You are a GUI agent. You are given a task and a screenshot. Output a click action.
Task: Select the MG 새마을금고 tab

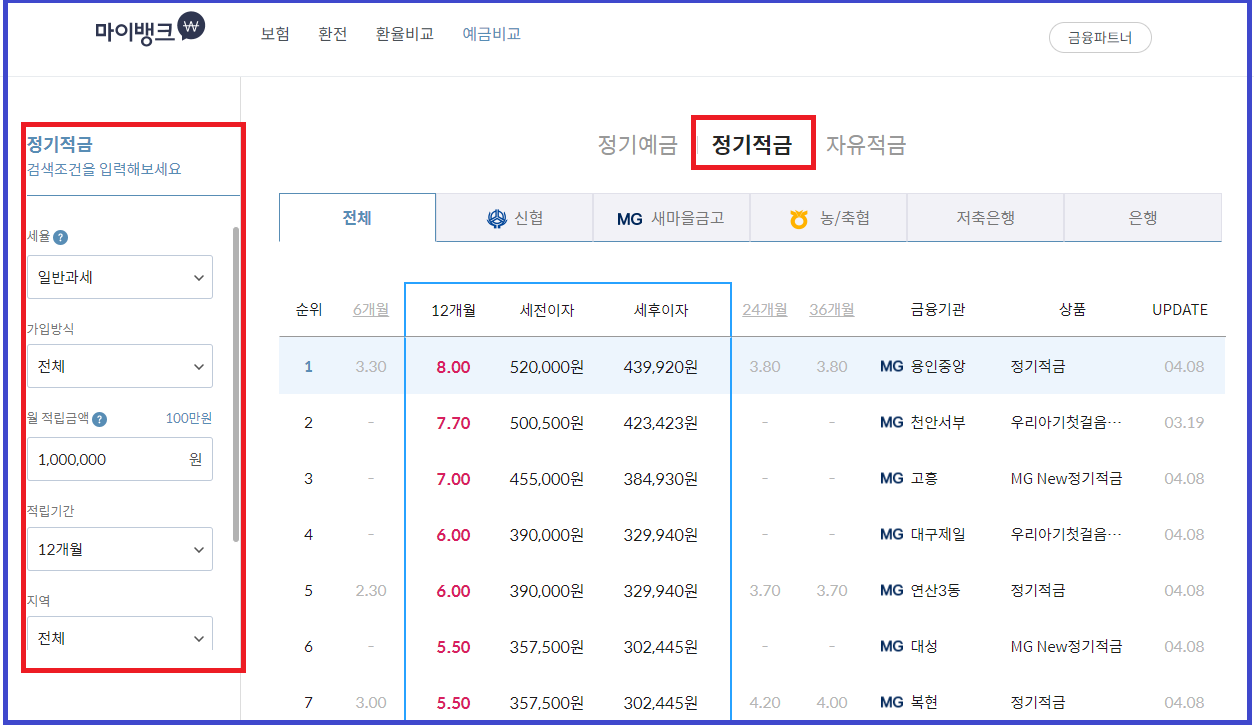(x=671, y=218)
